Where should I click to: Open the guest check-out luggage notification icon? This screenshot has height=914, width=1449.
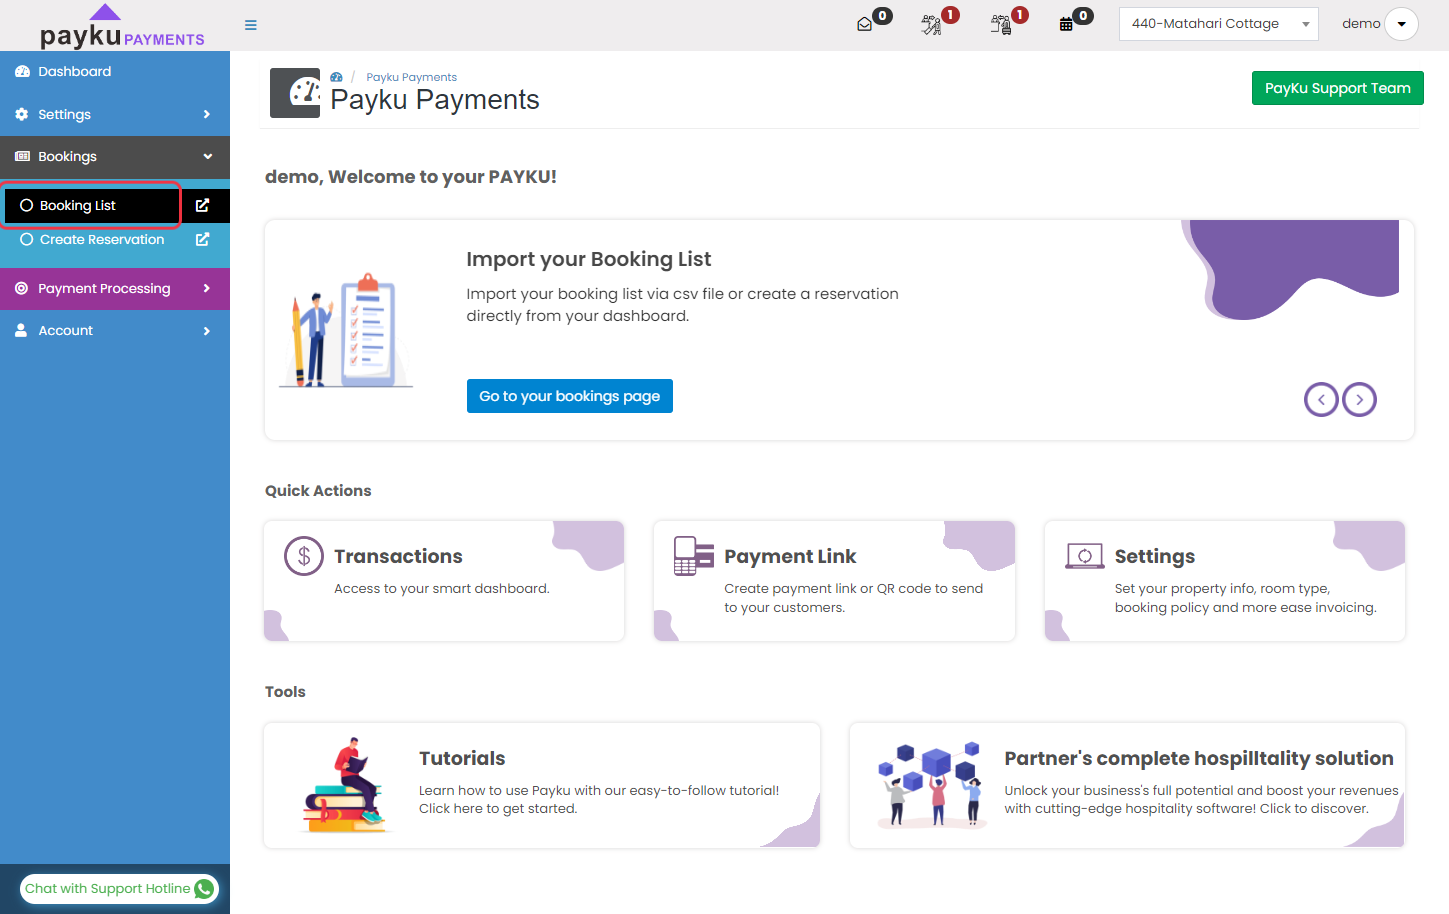point(1001,25)
